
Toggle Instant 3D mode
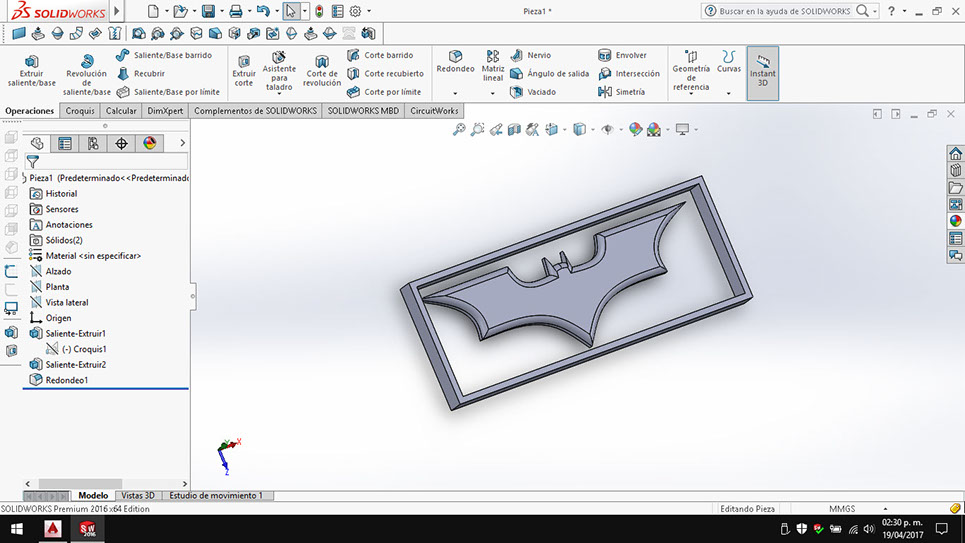click(x=763, y=73)
